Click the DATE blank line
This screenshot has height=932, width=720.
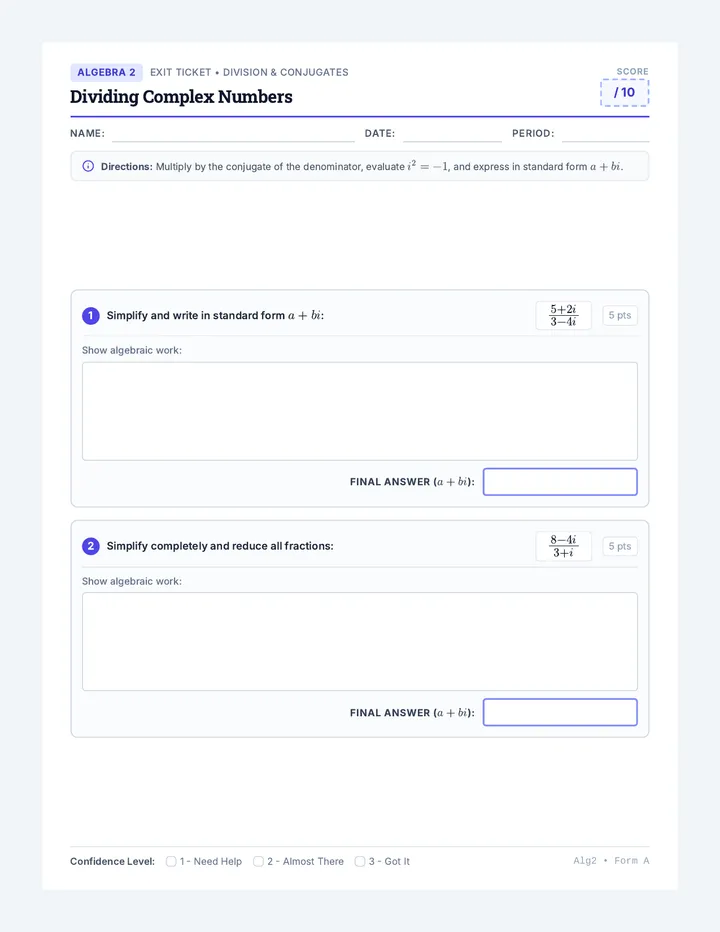(452, 135)
